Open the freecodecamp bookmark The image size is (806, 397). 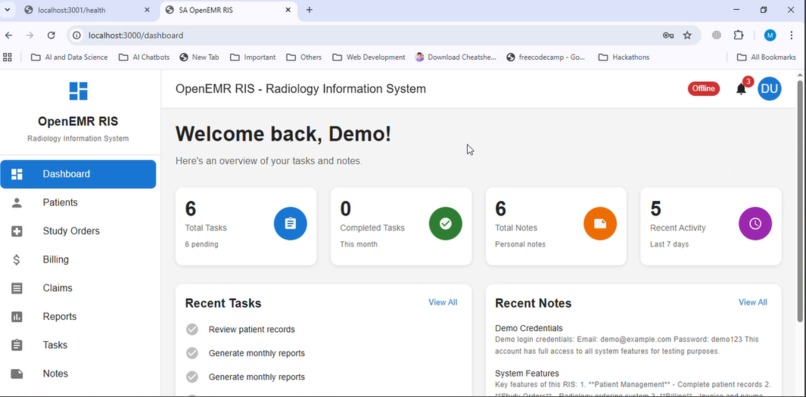point(546,57)
